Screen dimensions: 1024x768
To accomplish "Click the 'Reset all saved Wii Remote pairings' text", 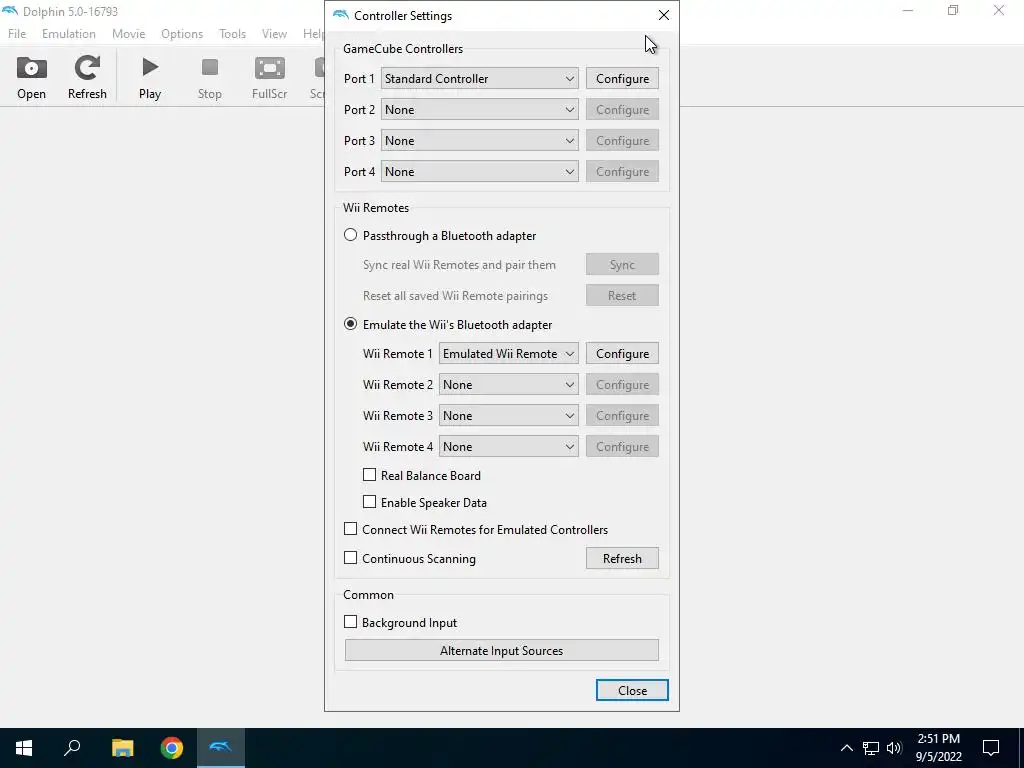I will click(455, 295).
